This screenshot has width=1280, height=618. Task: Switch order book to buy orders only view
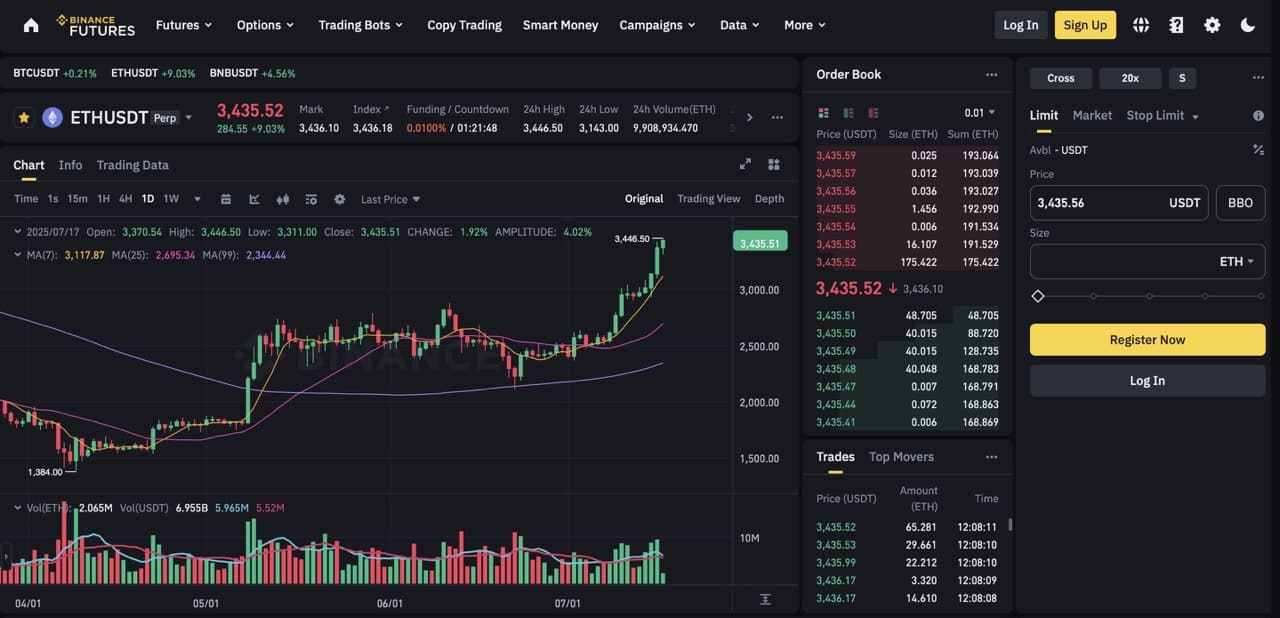(847, 113)
